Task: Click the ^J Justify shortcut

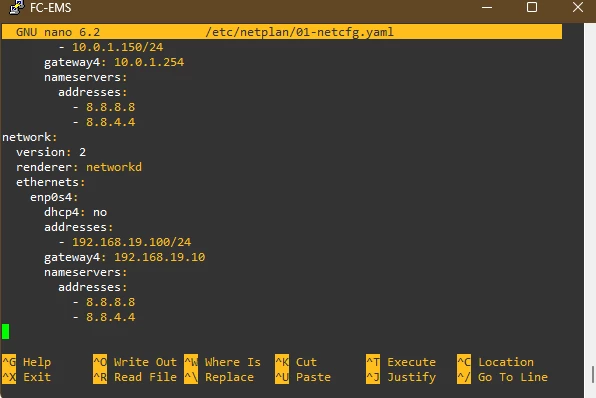Action: (401, 377)
